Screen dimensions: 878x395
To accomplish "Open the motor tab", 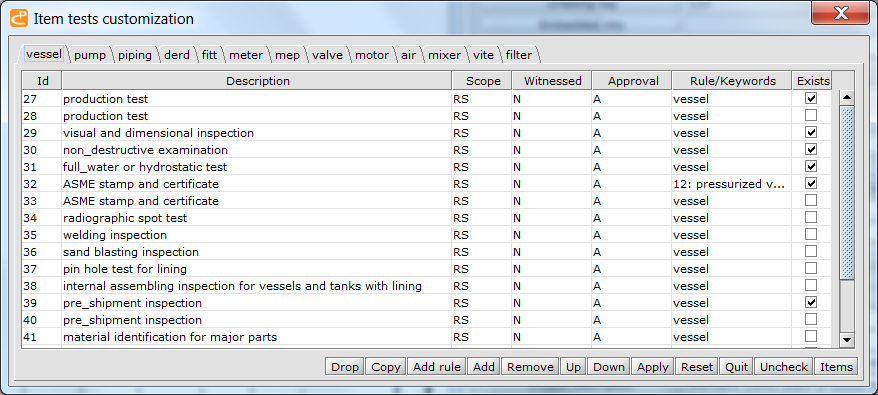I will click(x=372, y=55).
